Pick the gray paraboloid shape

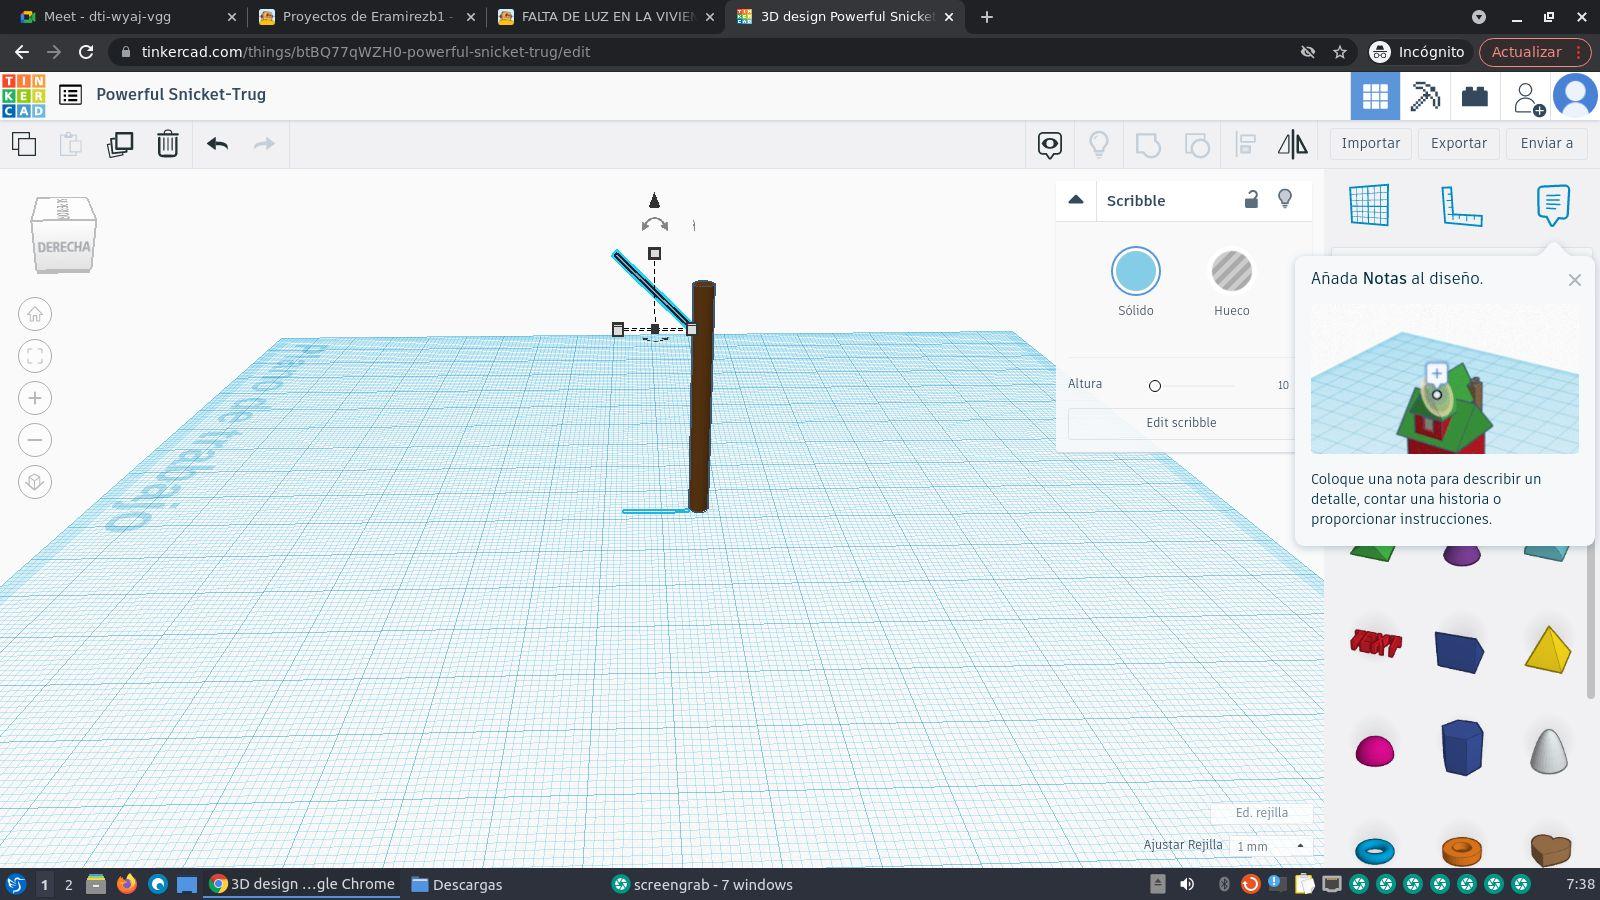pyautogui.click(x=1549, y=750)
